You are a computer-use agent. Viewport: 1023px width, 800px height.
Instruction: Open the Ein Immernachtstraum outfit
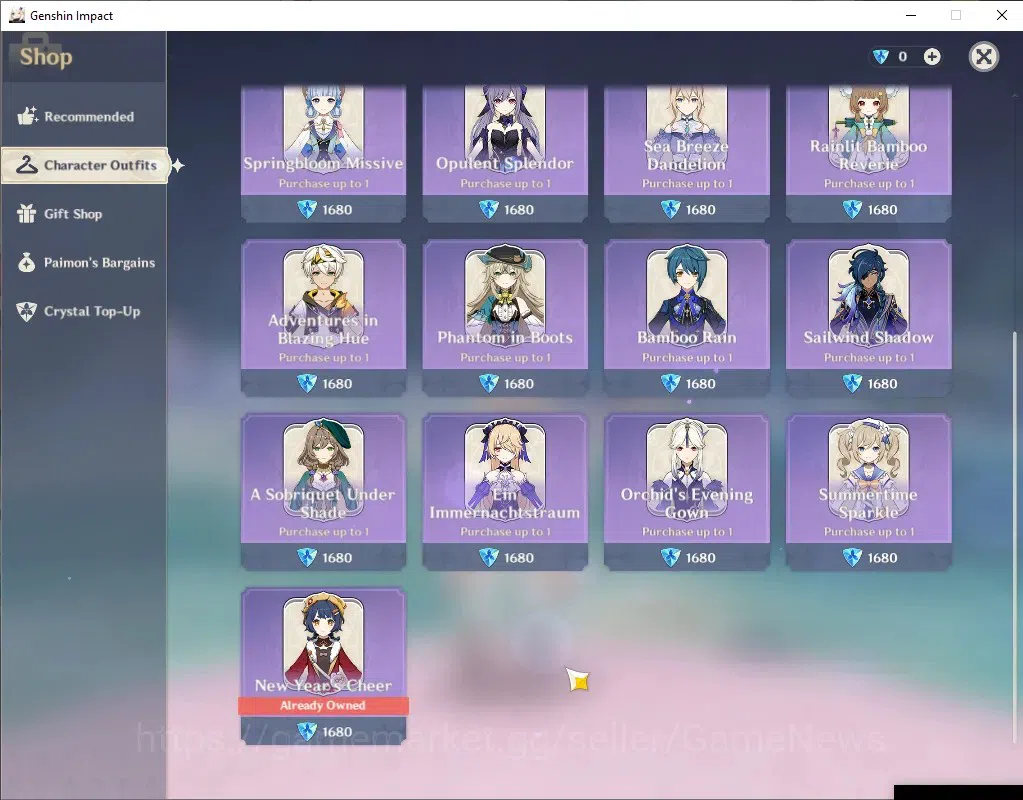pyautogui.click(x=505, y=492)
